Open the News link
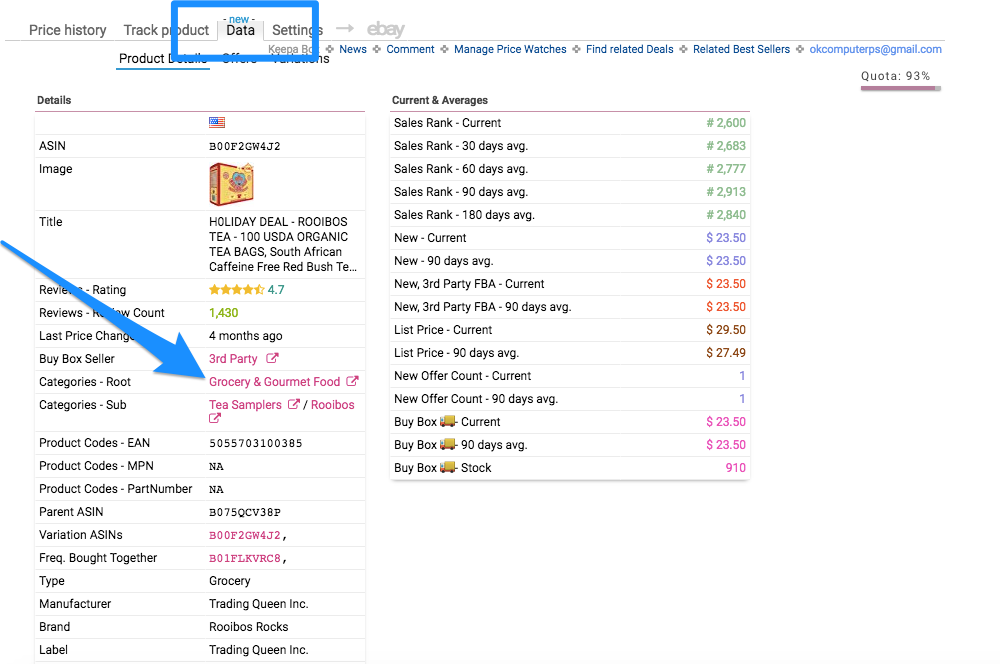 (x=353, y=49)
